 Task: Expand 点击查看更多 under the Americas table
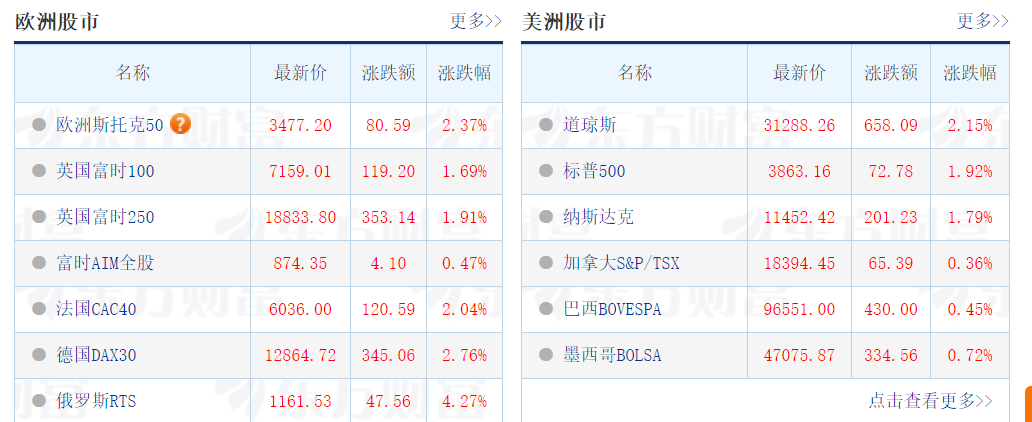pyautogui.click(x=930, y=401)
